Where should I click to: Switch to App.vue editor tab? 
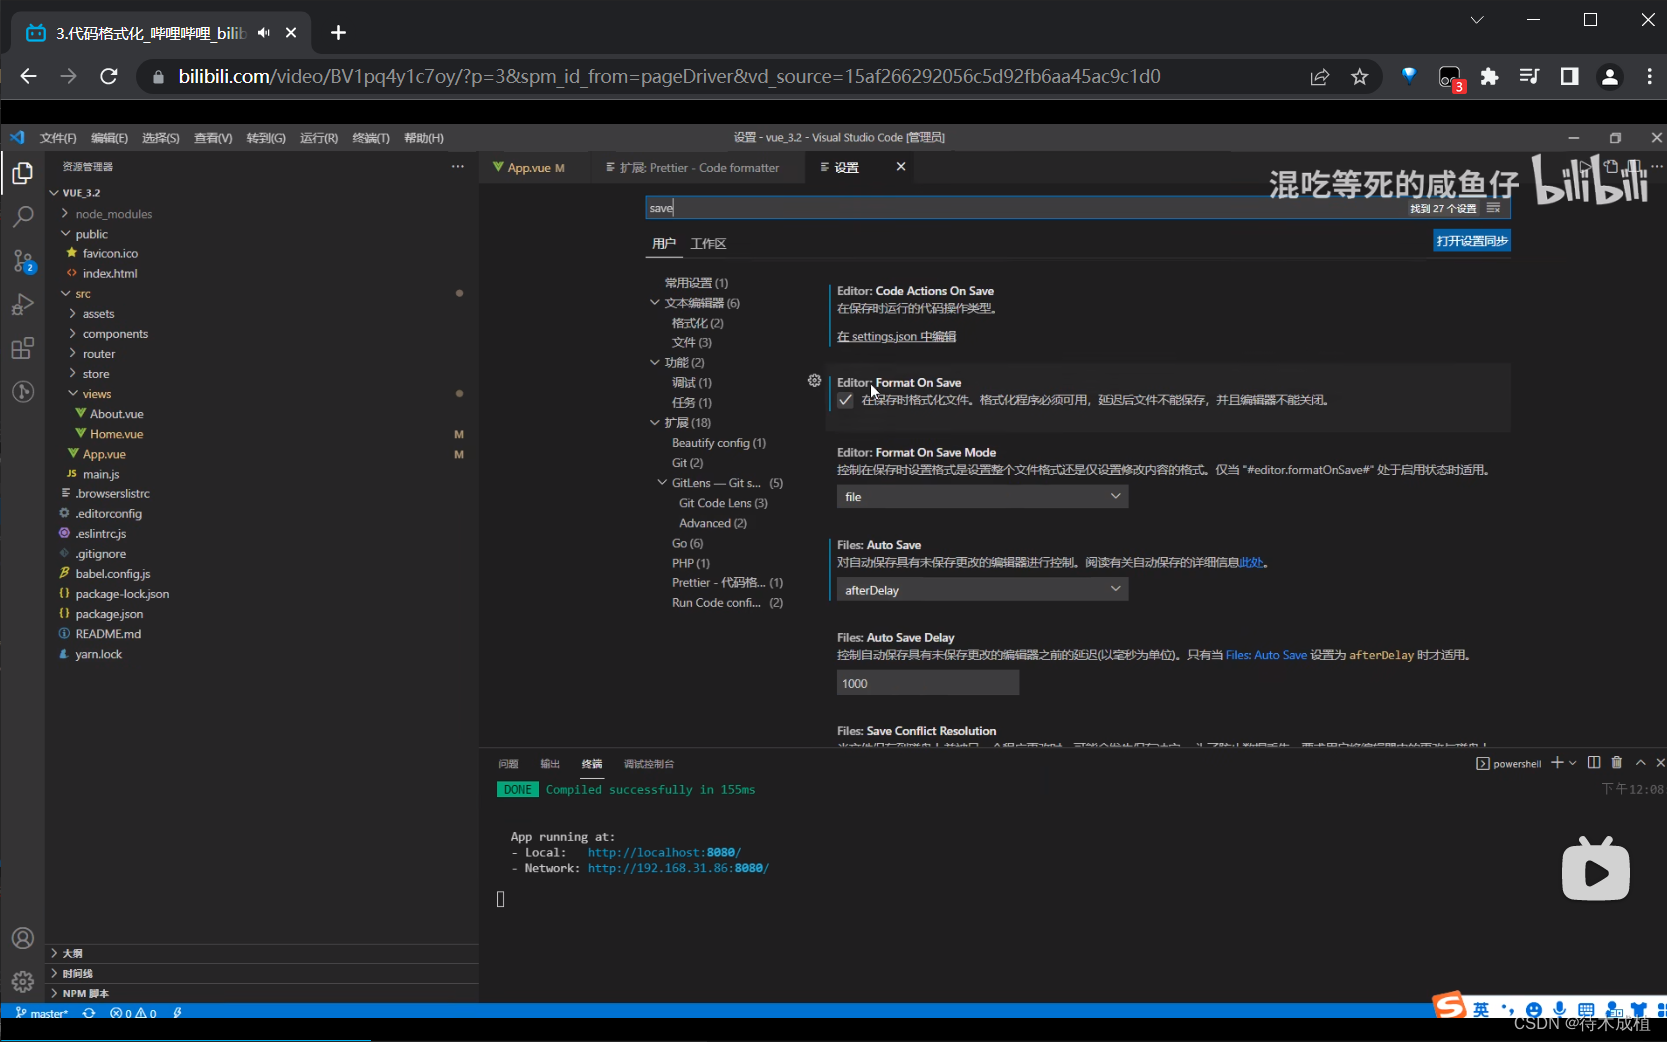click(536, 168)
